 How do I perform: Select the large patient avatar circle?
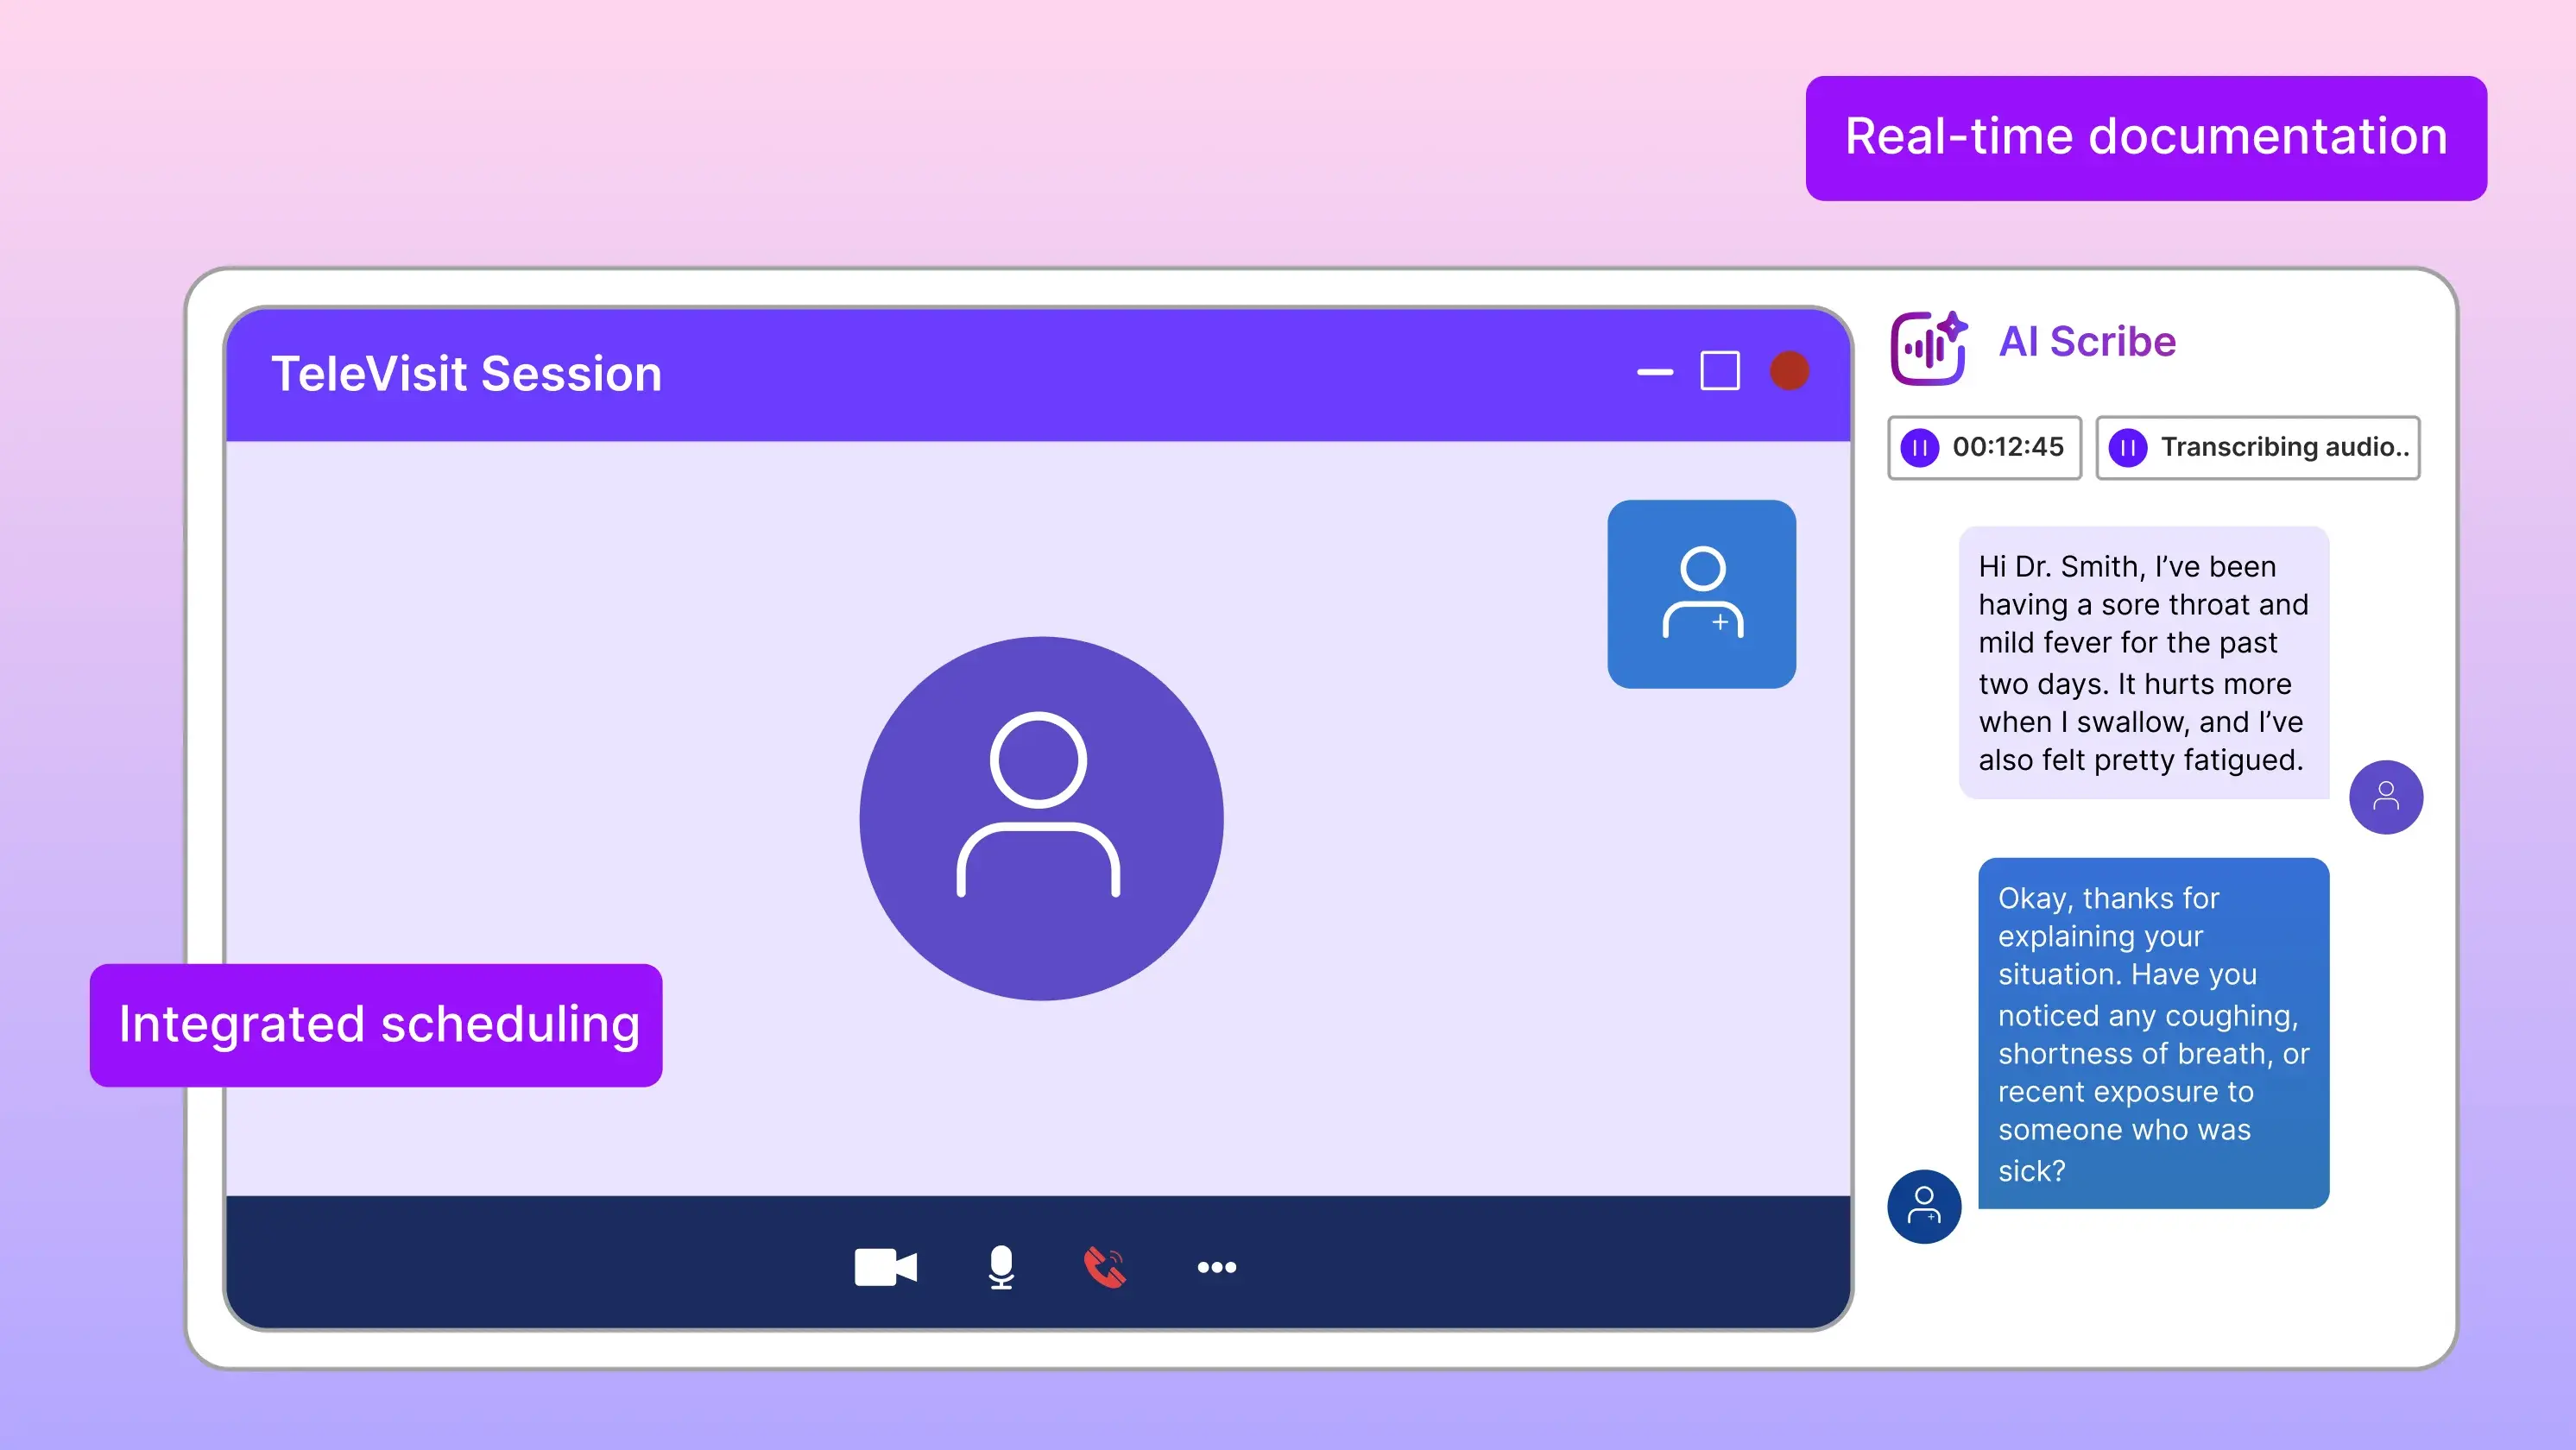pyautogui.click(x=1040, y=818)
